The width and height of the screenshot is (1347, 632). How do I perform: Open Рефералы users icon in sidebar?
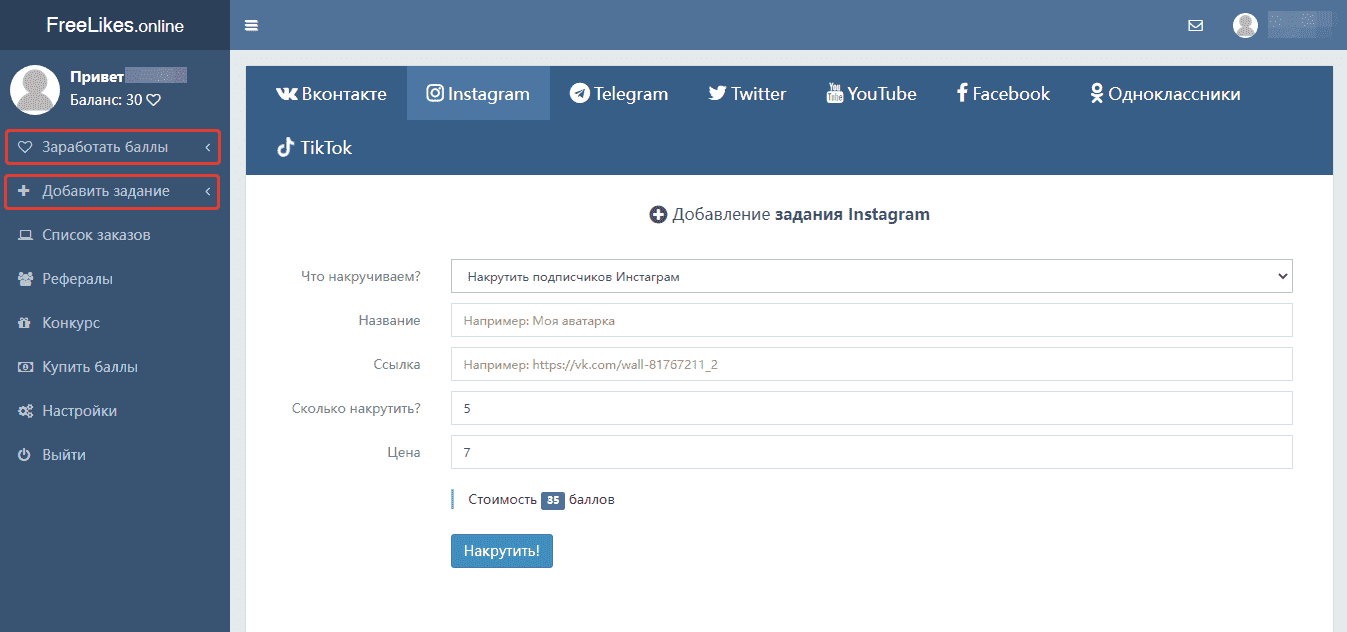tap(25, 279)
